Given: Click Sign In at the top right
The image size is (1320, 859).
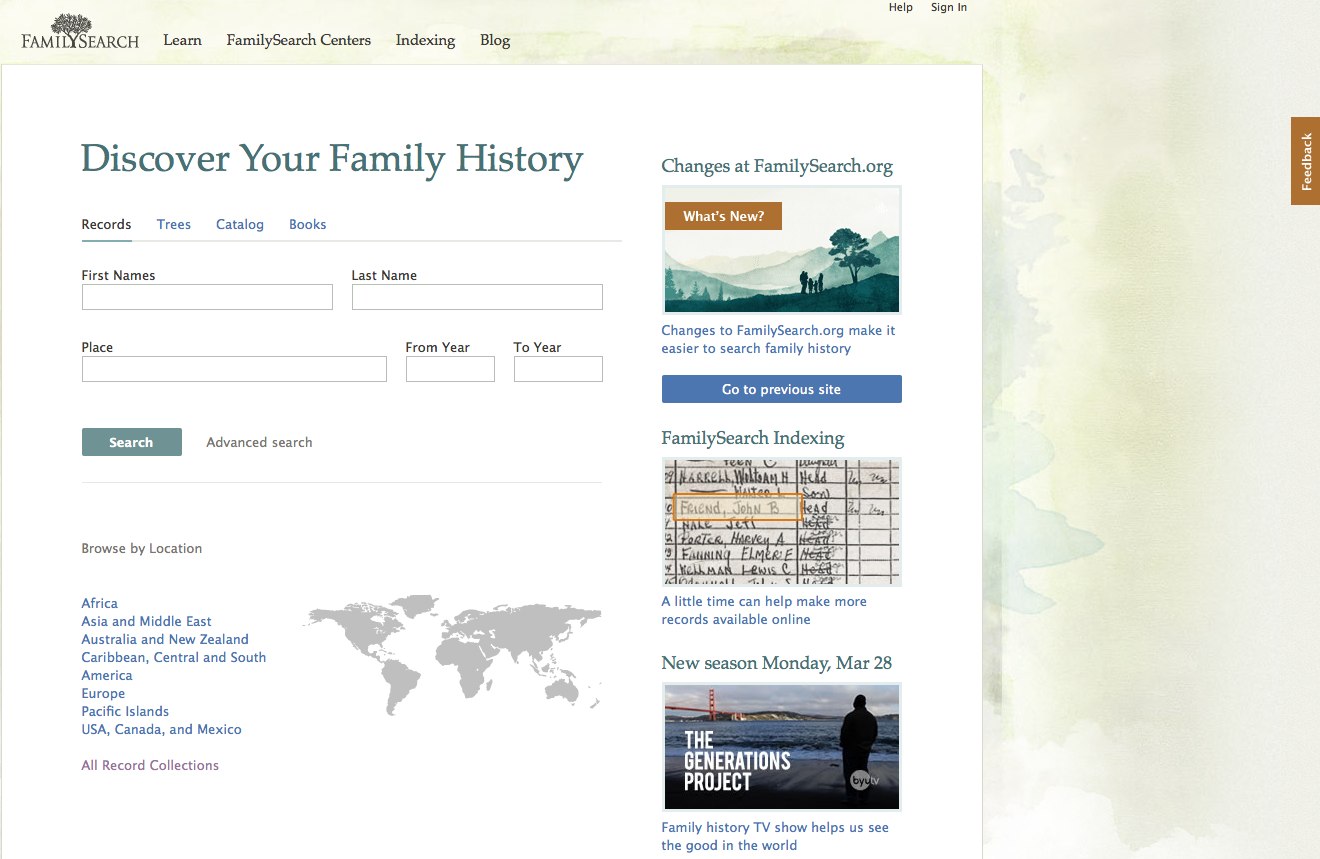Looking at the screenshot, I should coord(948,7).
